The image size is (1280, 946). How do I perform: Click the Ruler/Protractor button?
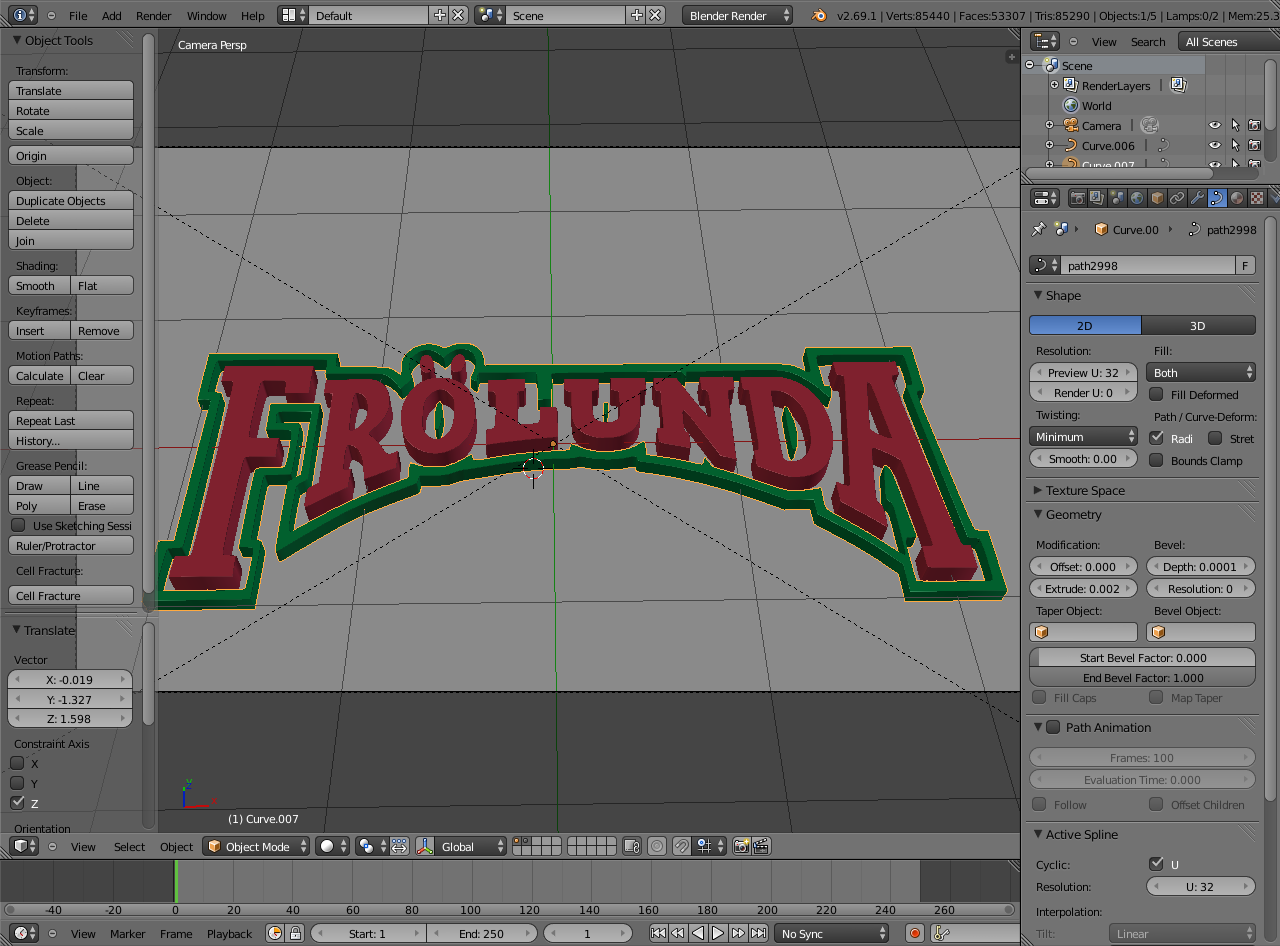tap(71, 545)
